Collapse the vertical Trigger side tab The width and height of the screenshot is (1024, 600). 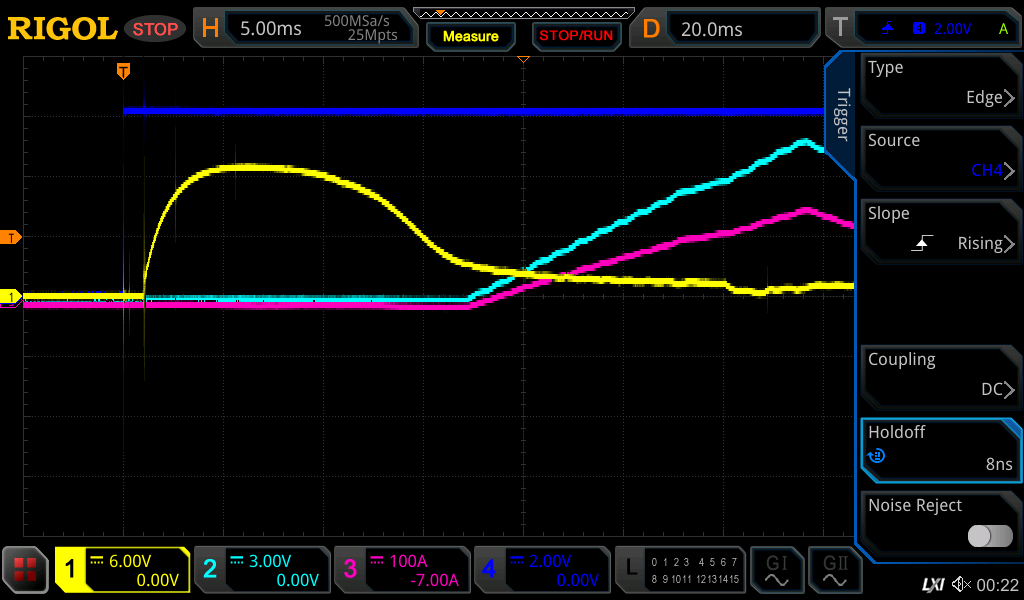tap(842, 115)
